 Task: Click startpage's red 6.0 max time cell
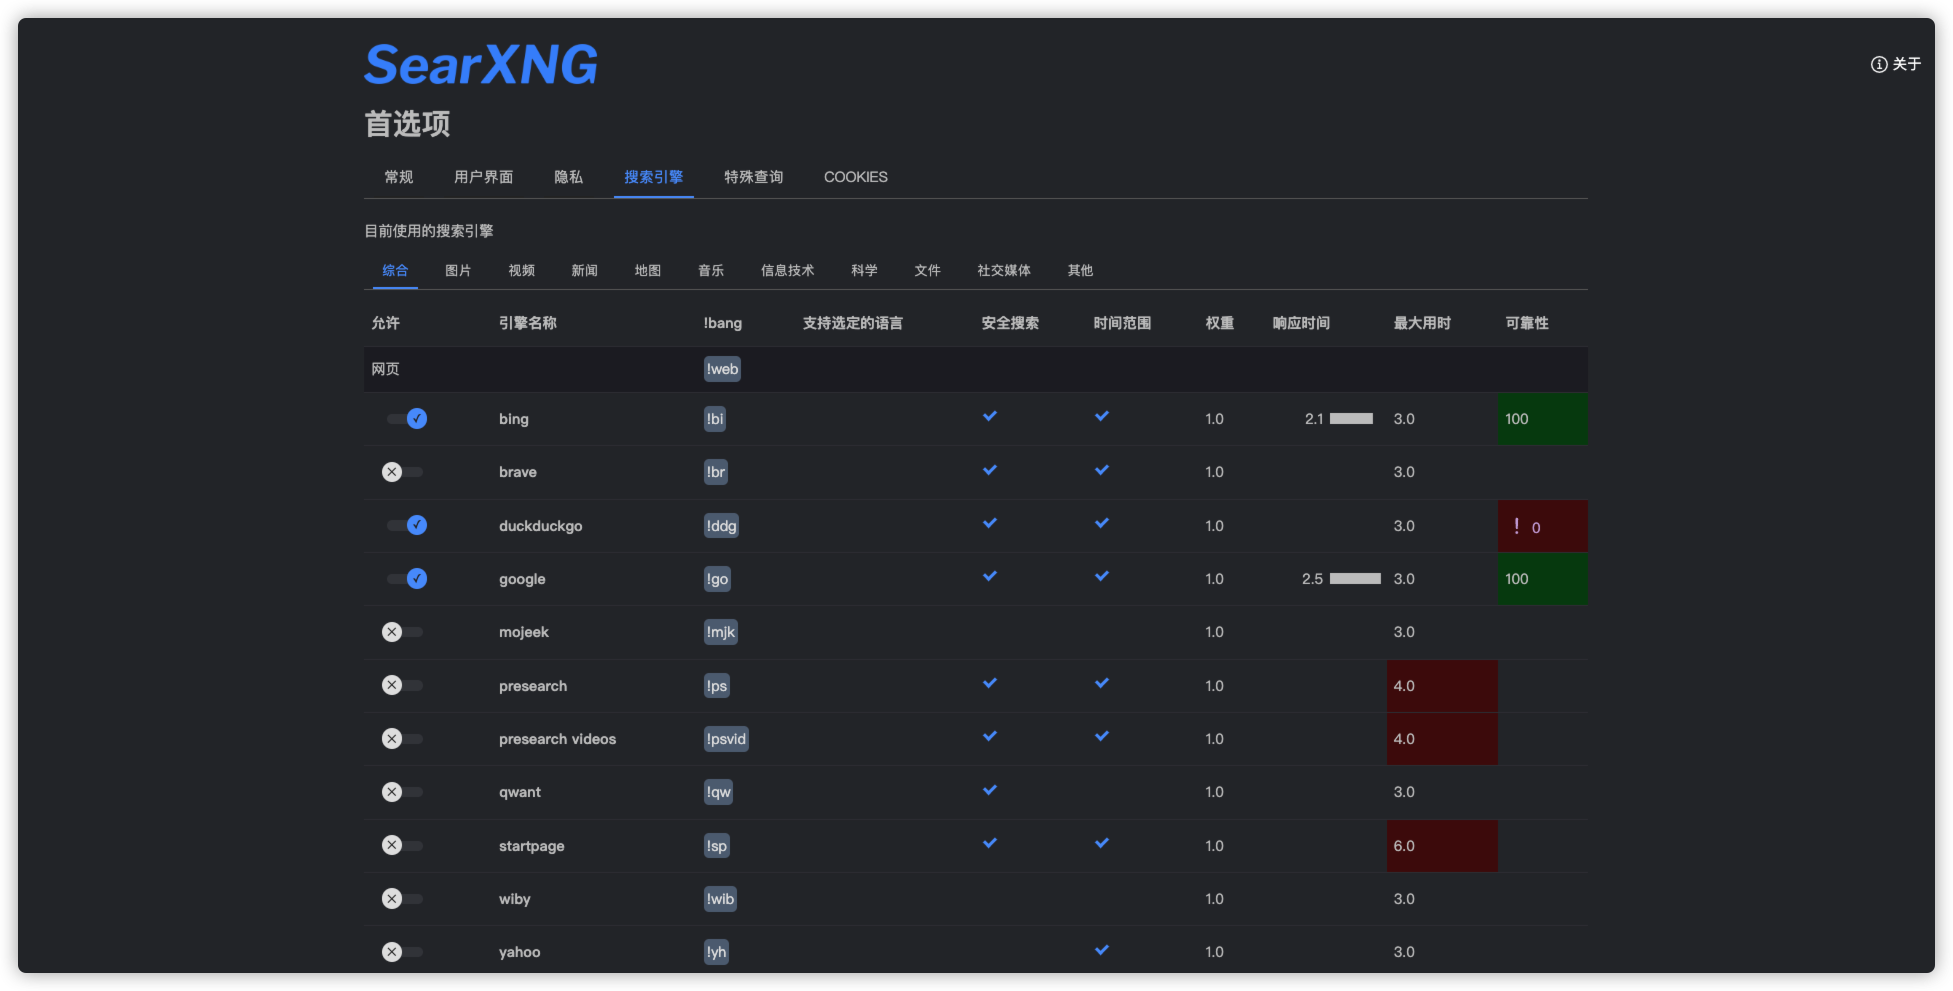coord(1442,846)
